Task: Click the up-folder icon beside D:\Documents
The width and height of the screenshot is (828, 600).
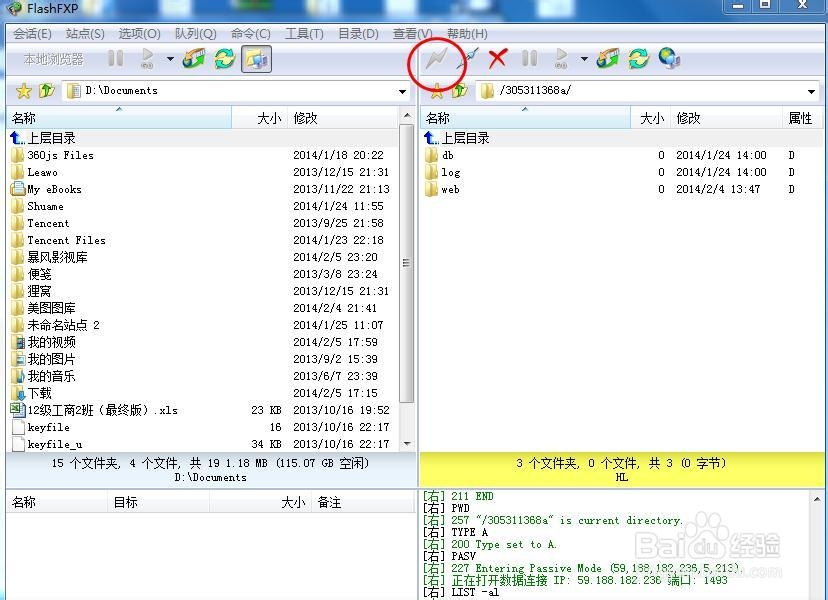Action: tap(46, 91)
